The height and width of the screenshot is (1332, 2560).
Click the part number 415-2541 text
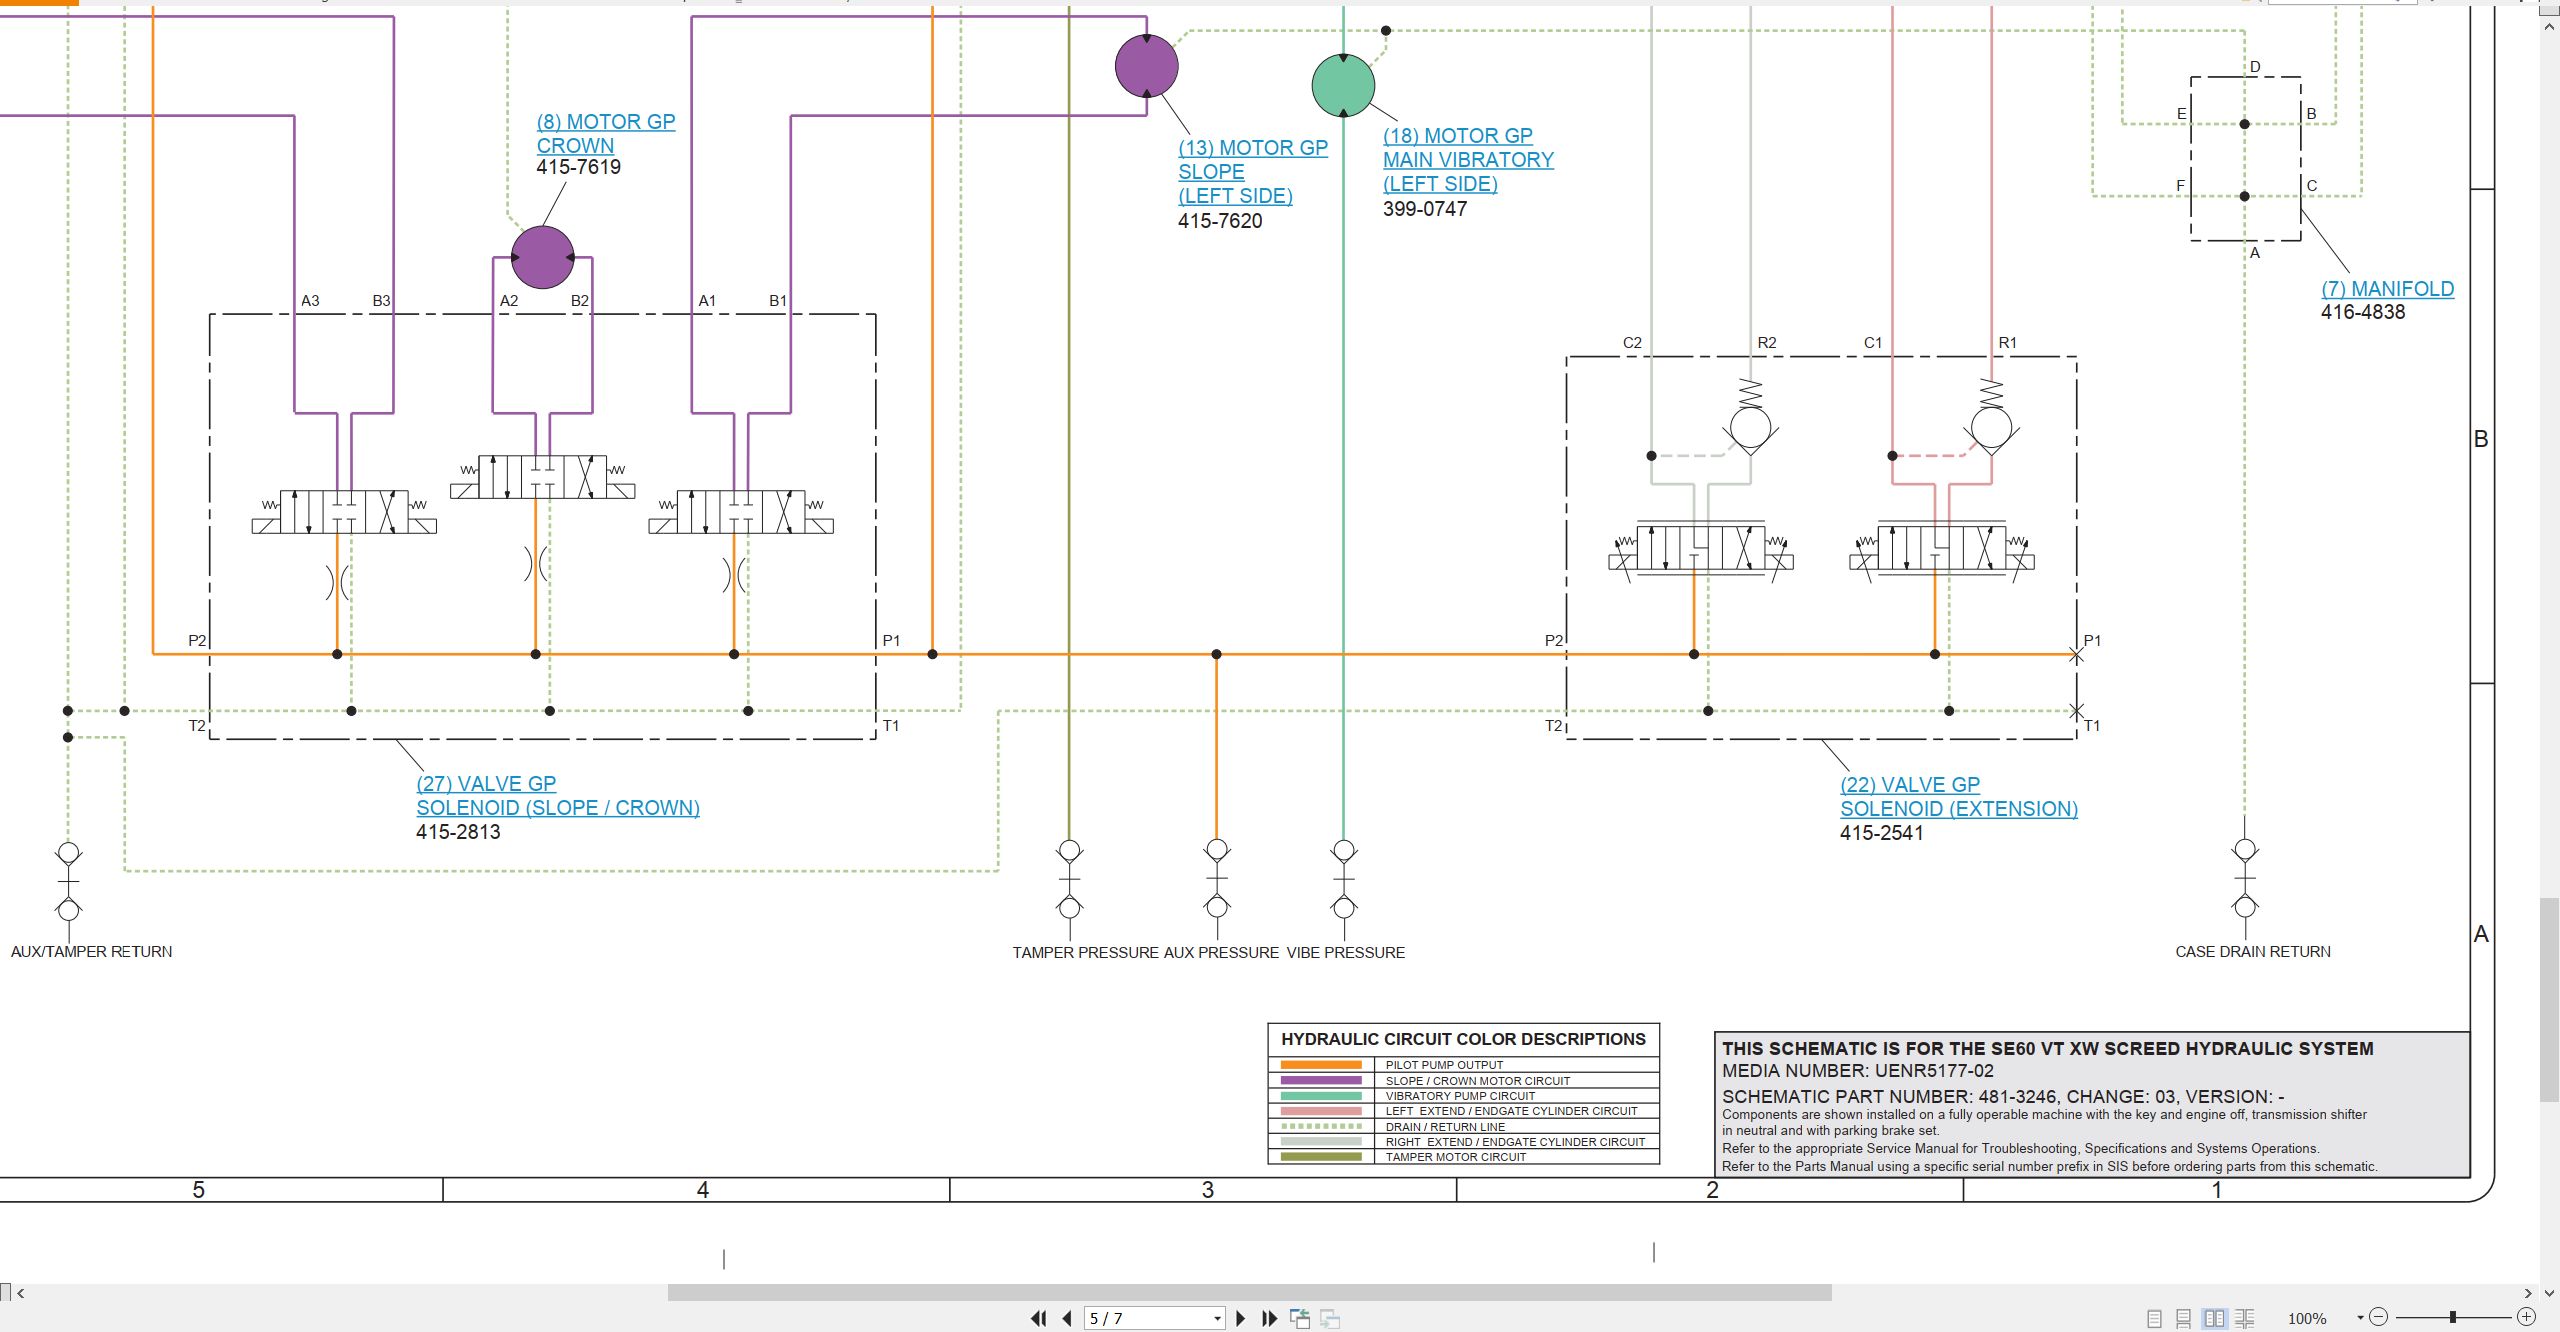[x=1882, y=833]
